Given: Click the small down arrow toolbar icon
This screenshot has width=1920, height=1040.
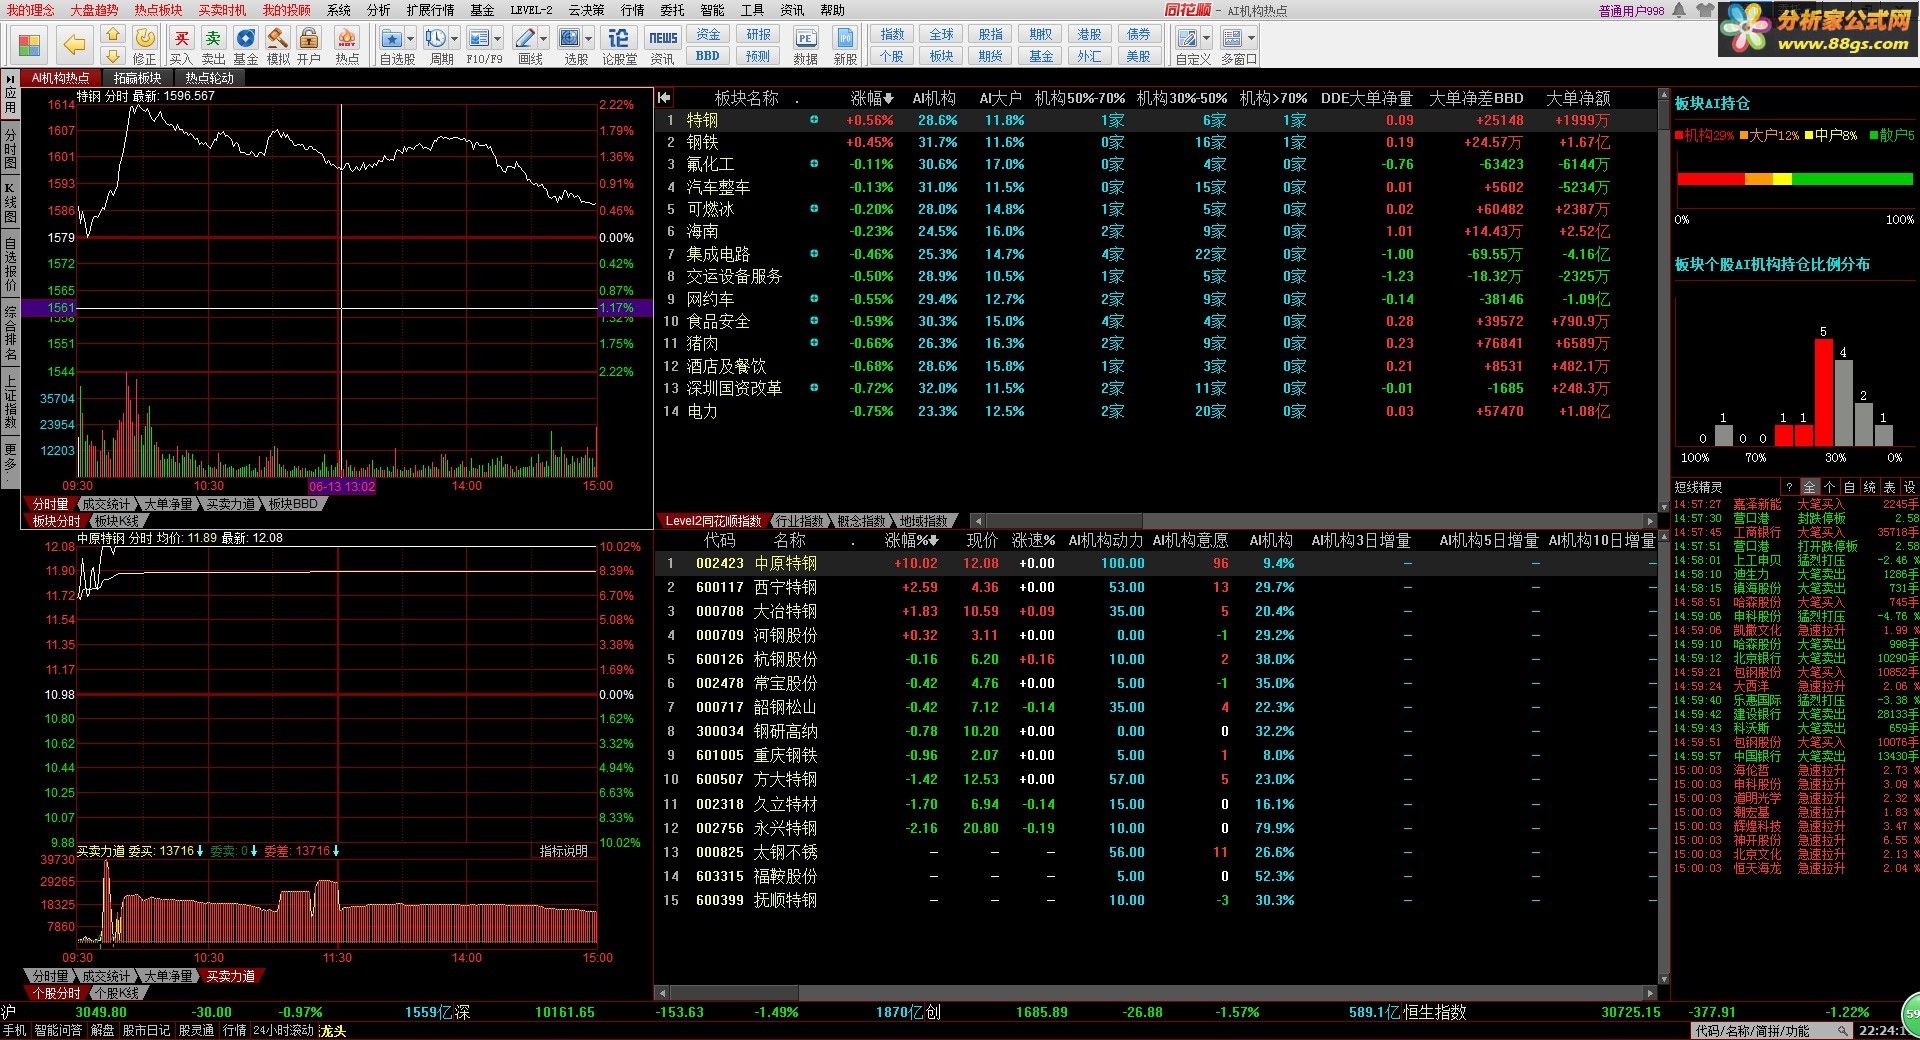Looking at the screenshot, I should point(113,55).
